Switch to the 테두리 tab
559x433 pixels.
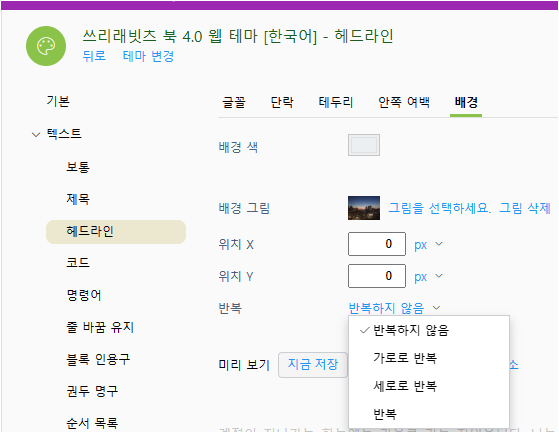[335, 102]
